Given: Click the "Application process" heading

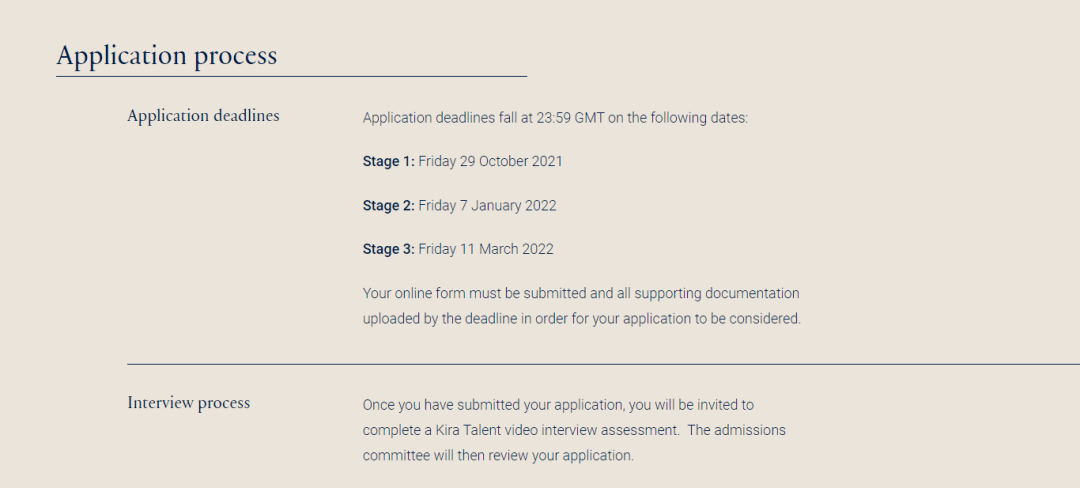Looking at the screenshot, I should click(x=166, y=55).
